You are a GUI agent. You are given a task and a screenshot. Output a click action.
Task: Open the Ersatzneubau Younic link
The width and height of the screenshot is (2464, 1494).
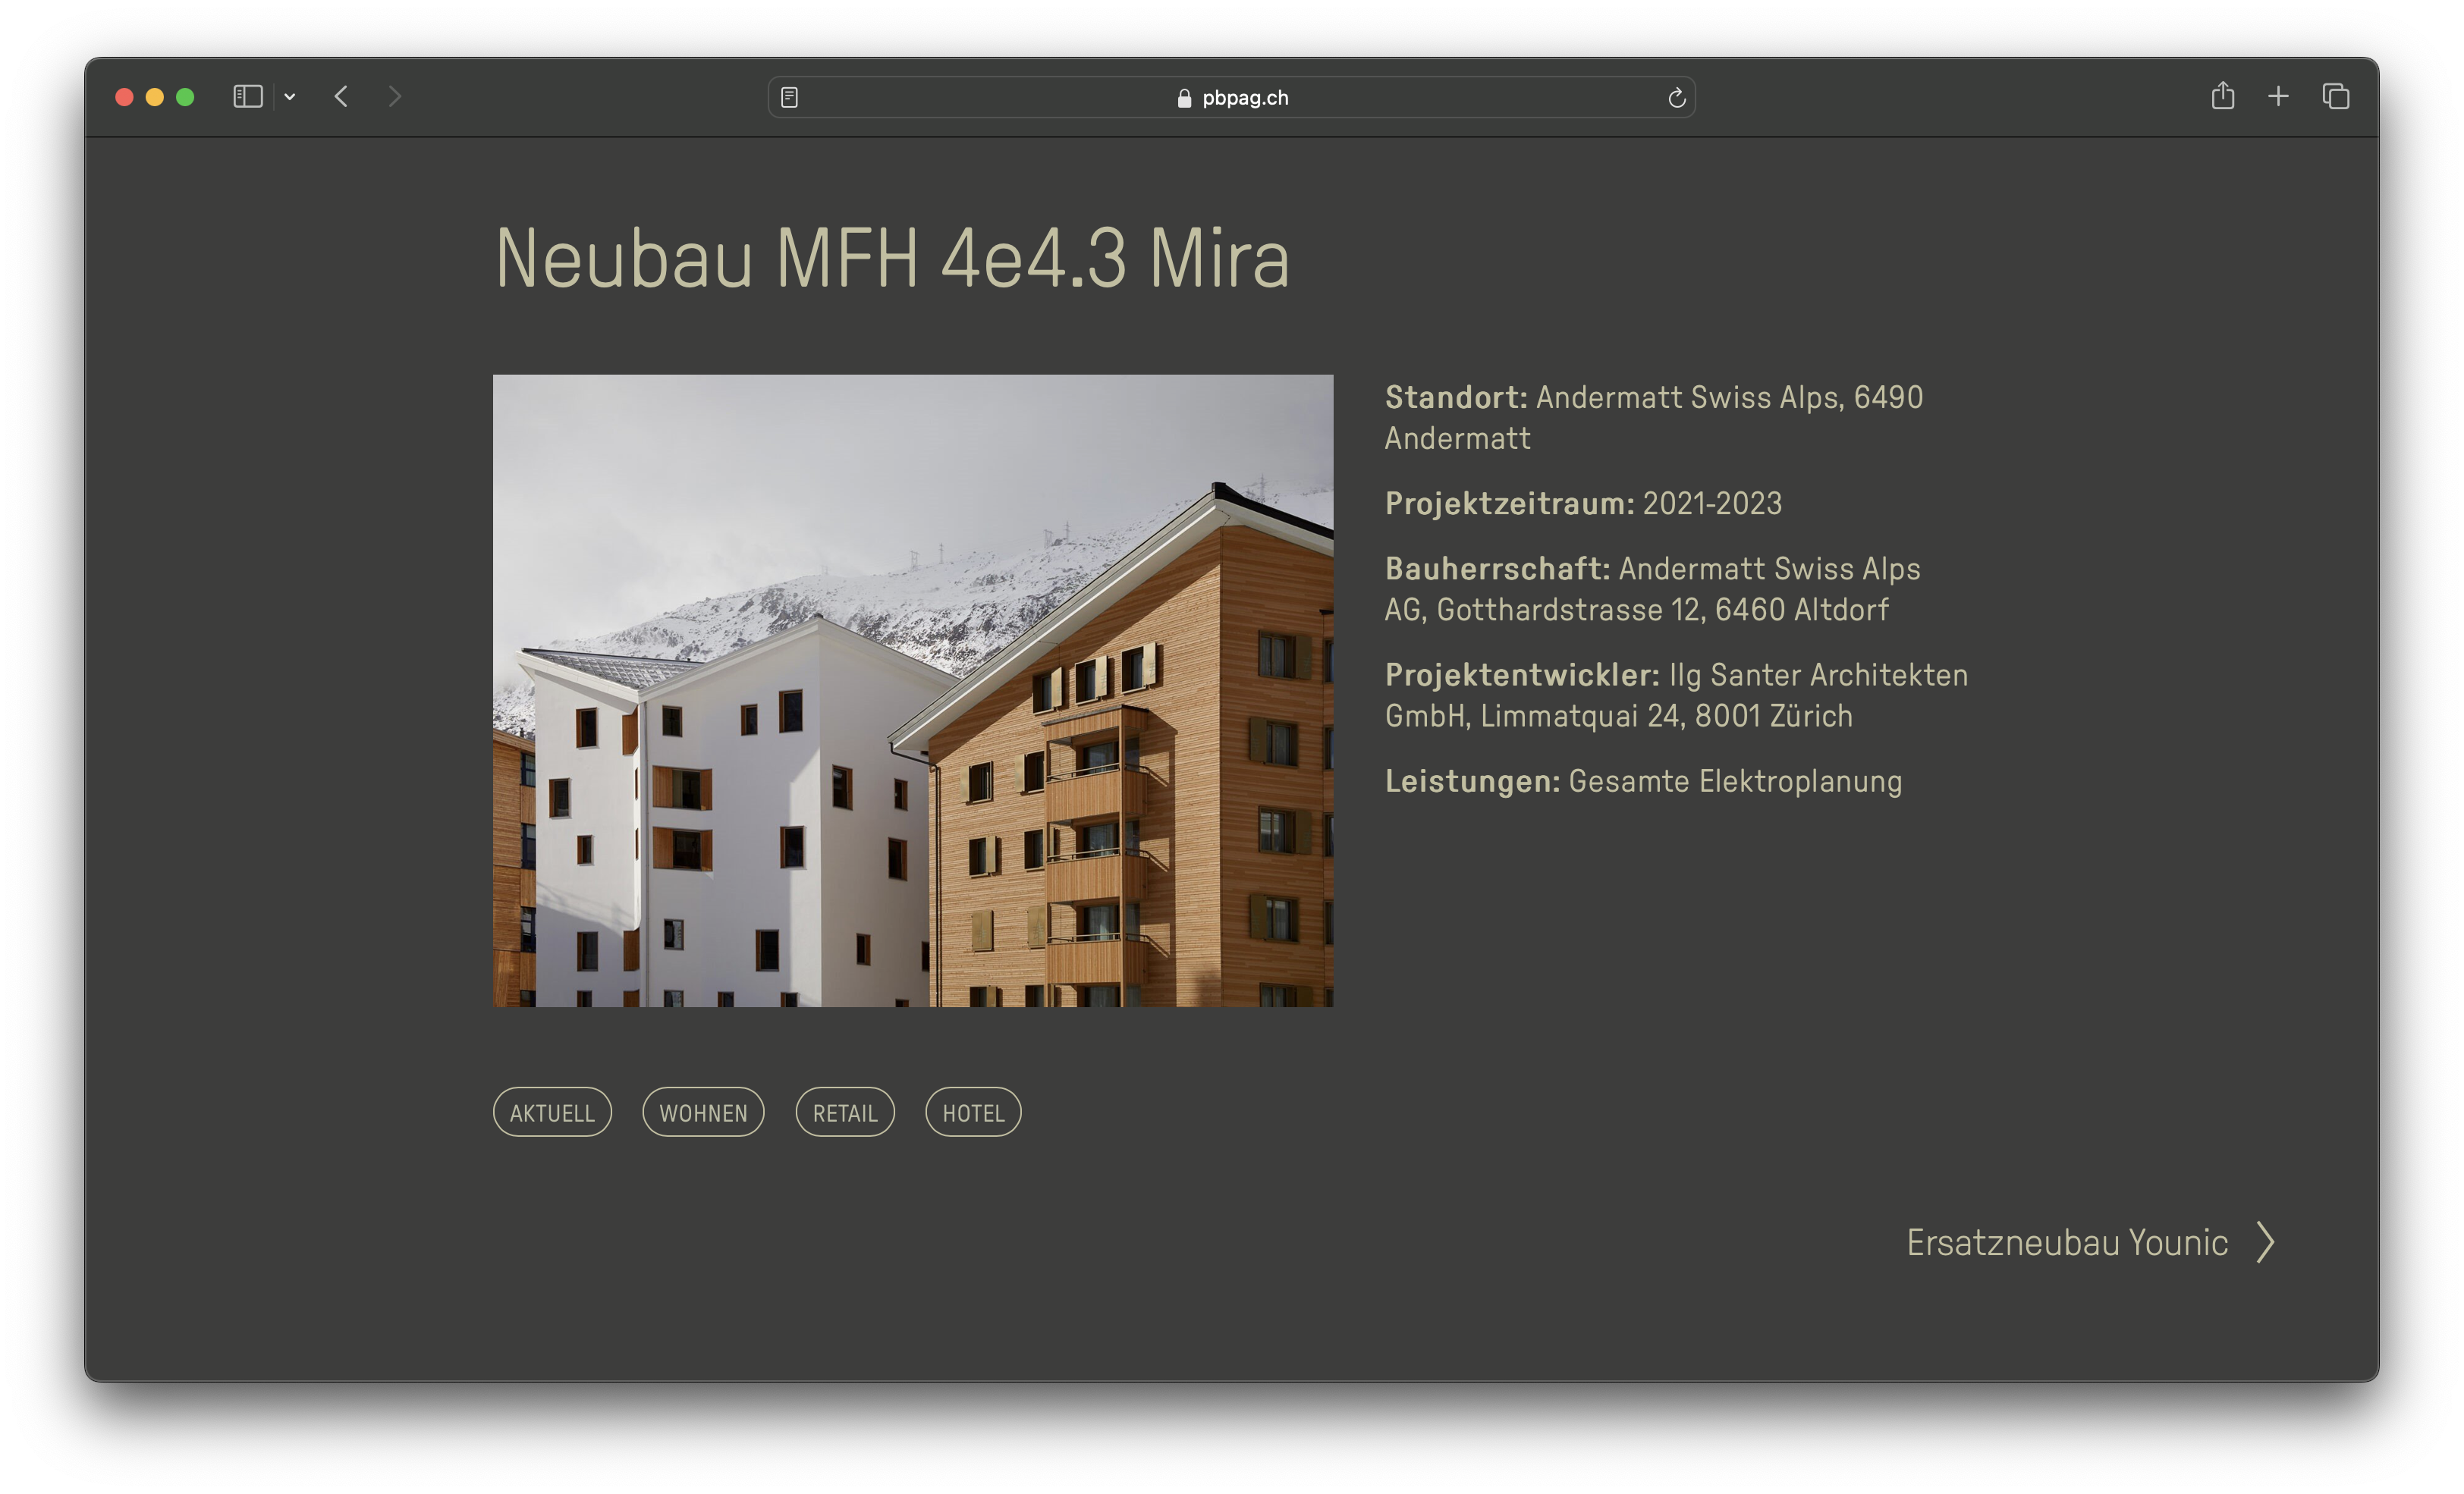pyautogui.click(x=2066, y=1243)
